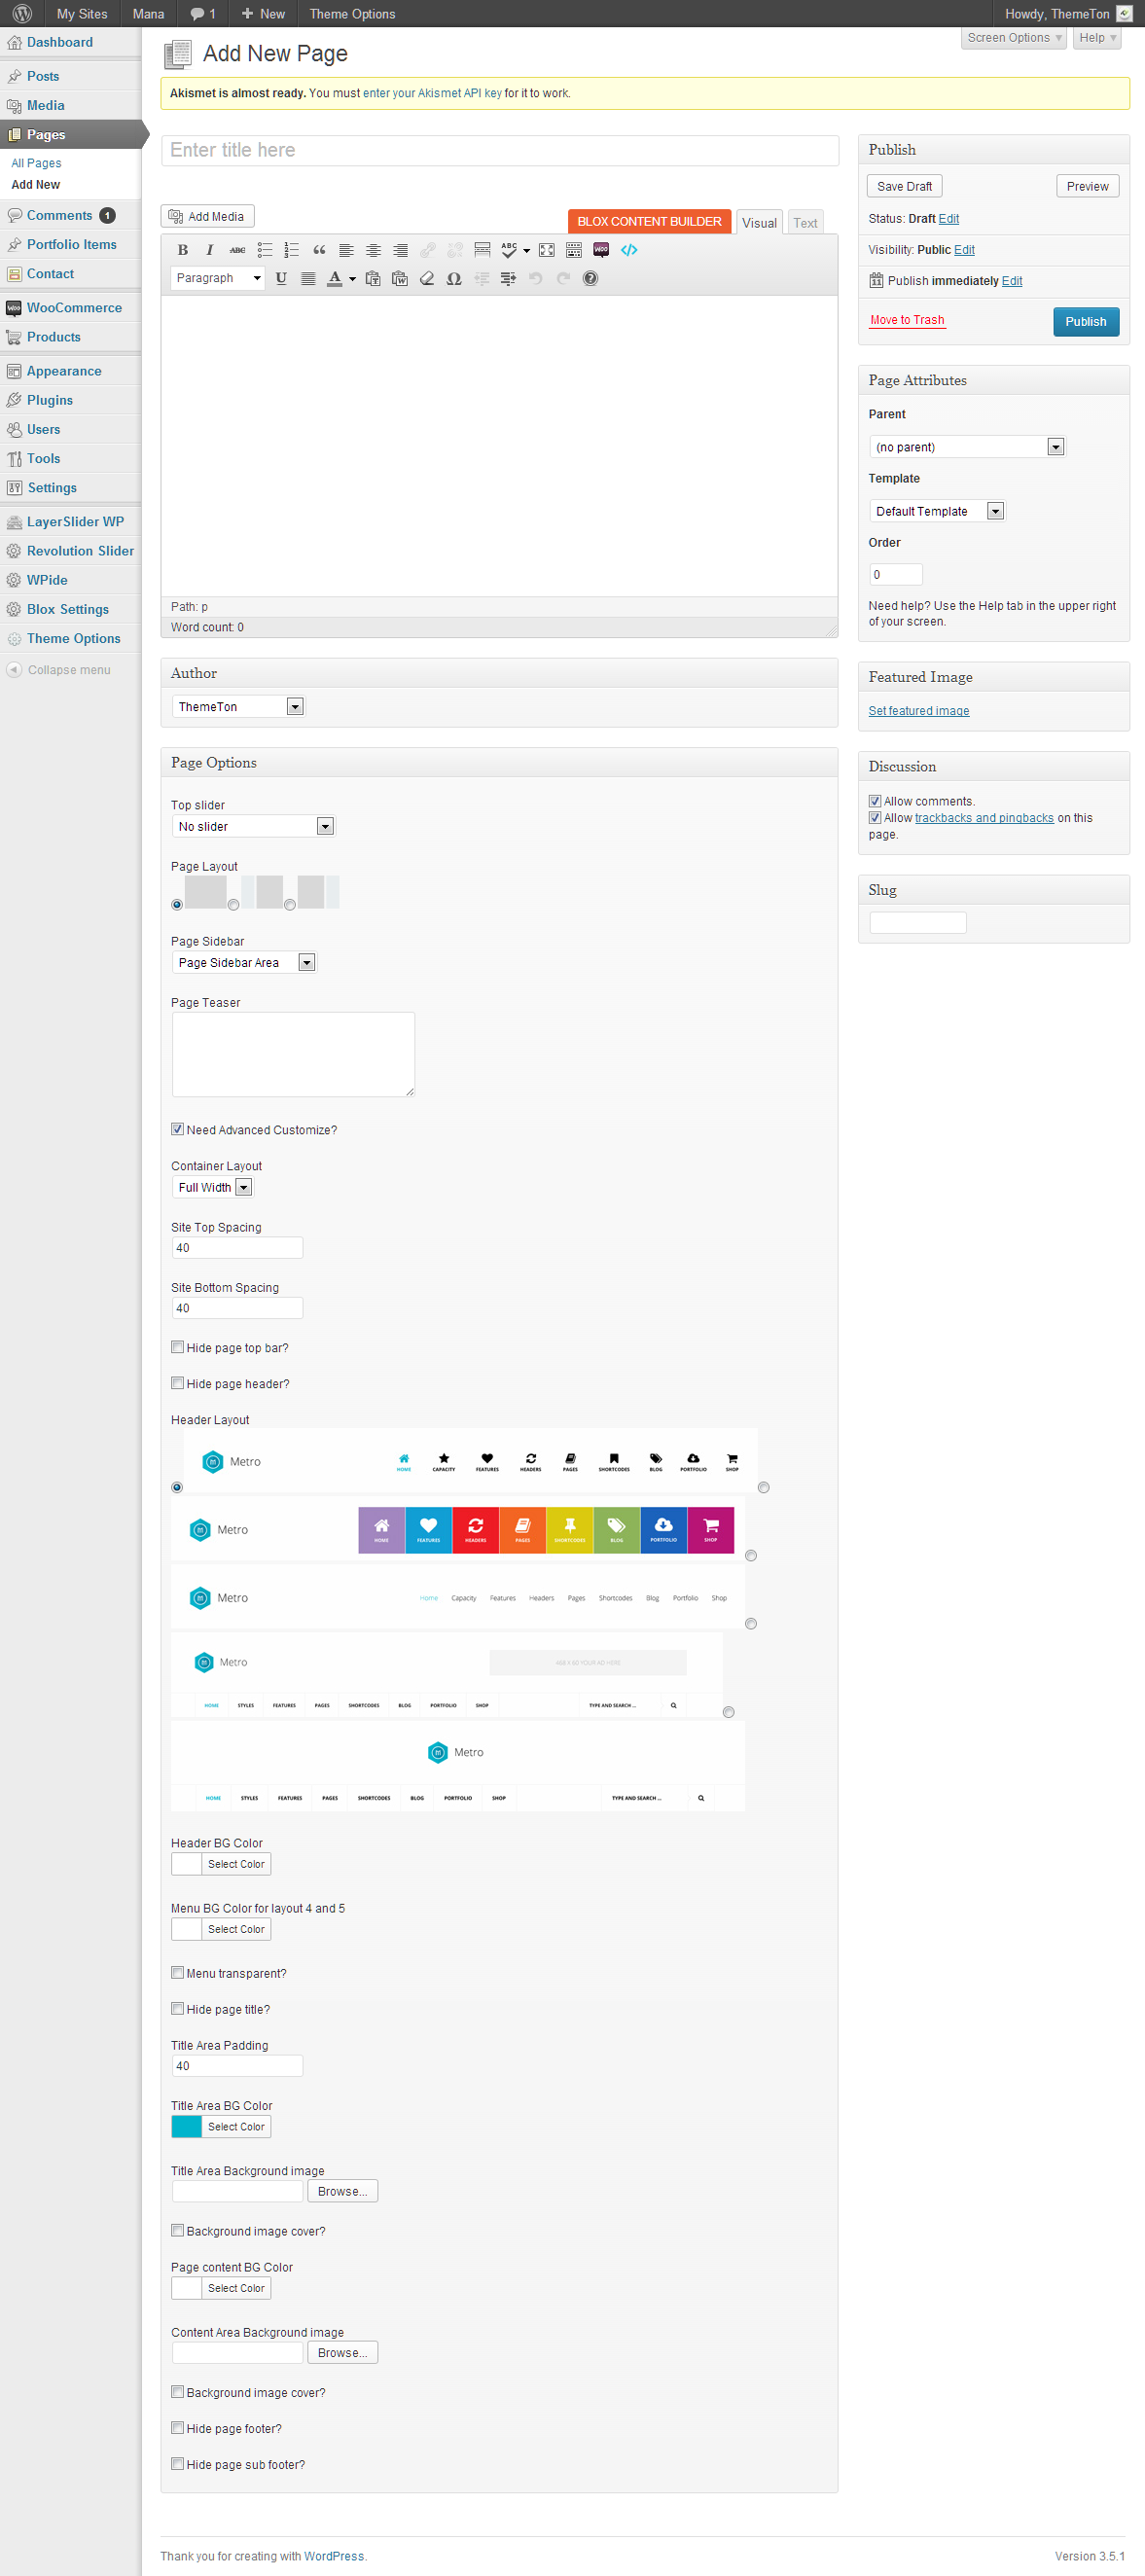Switch to the Text editor tab
The width and height of the screenshot is (1145, 2576).
click(x=805, y=223)
